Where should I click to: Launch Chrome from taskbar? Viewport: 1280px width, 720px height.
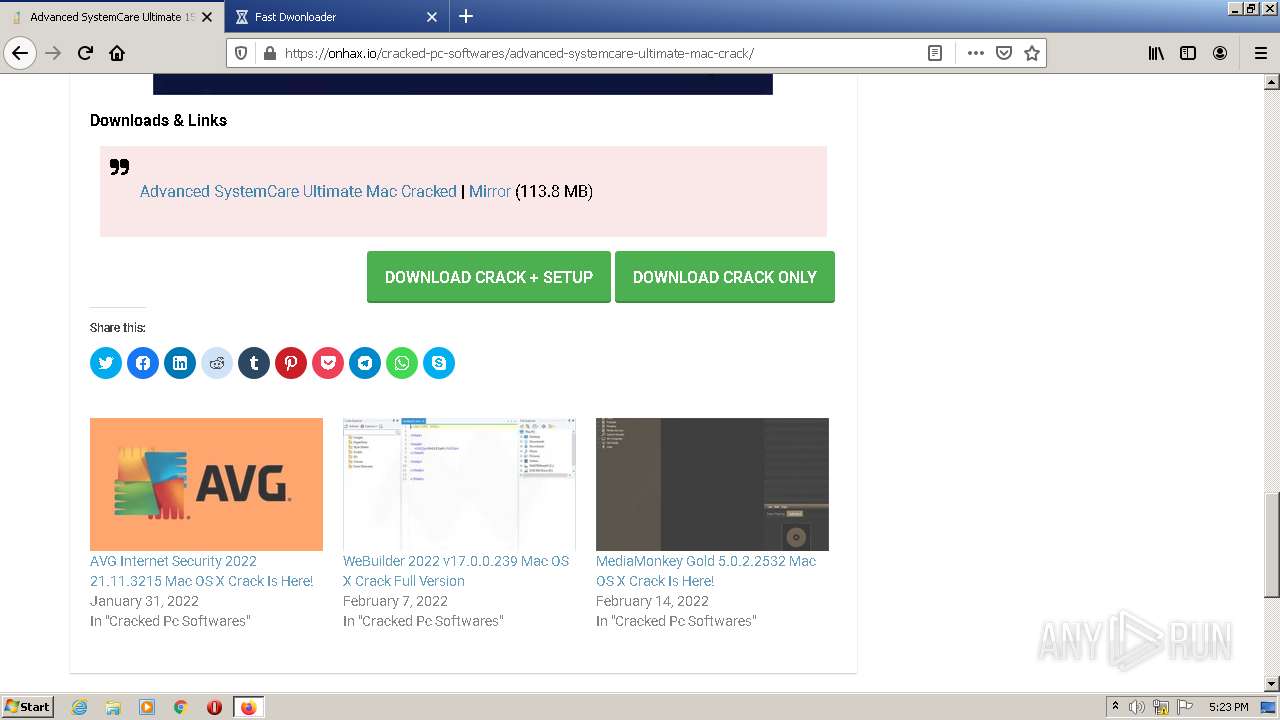tap(180, 707)
